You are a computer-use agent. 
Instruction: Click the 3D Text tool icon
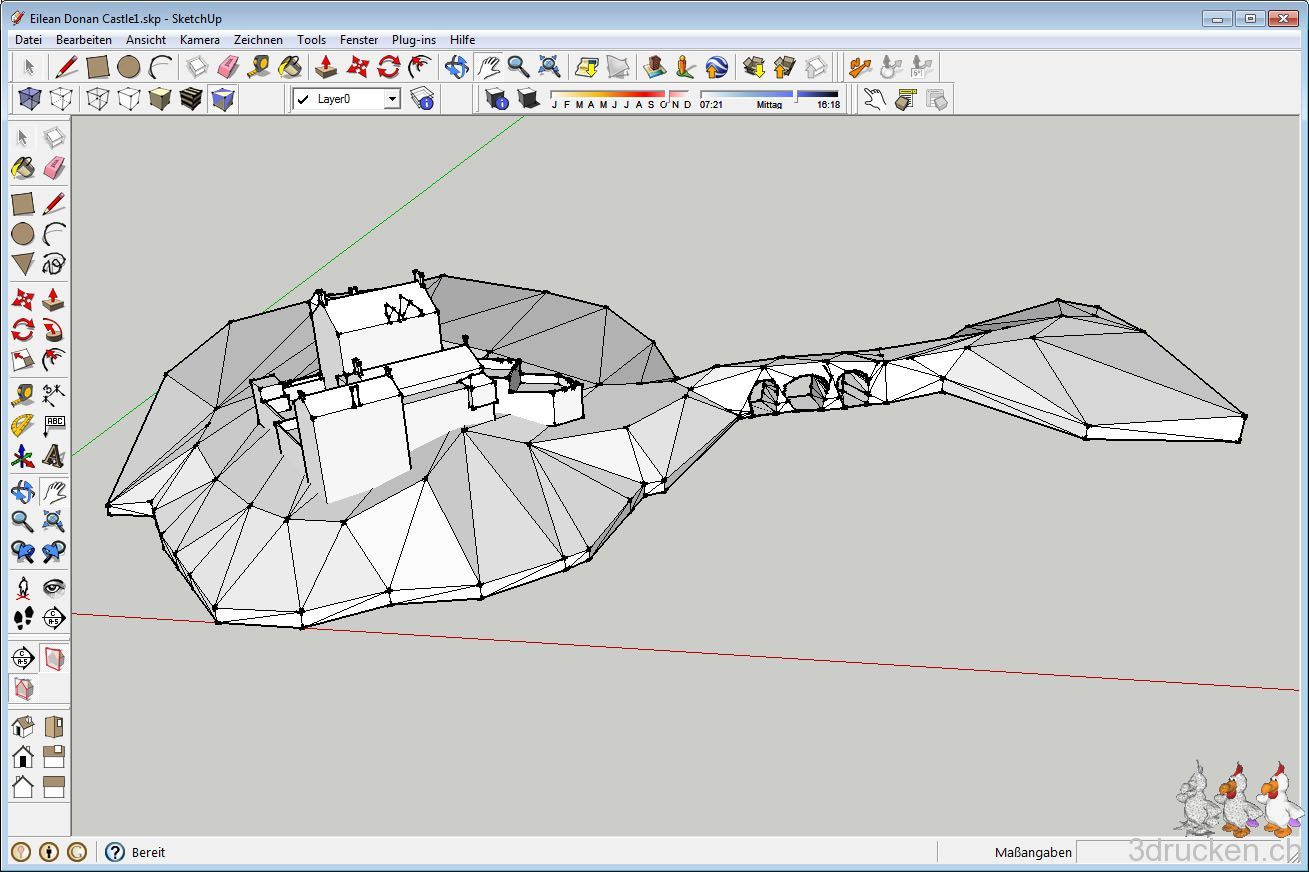click(x=54, y=457)
